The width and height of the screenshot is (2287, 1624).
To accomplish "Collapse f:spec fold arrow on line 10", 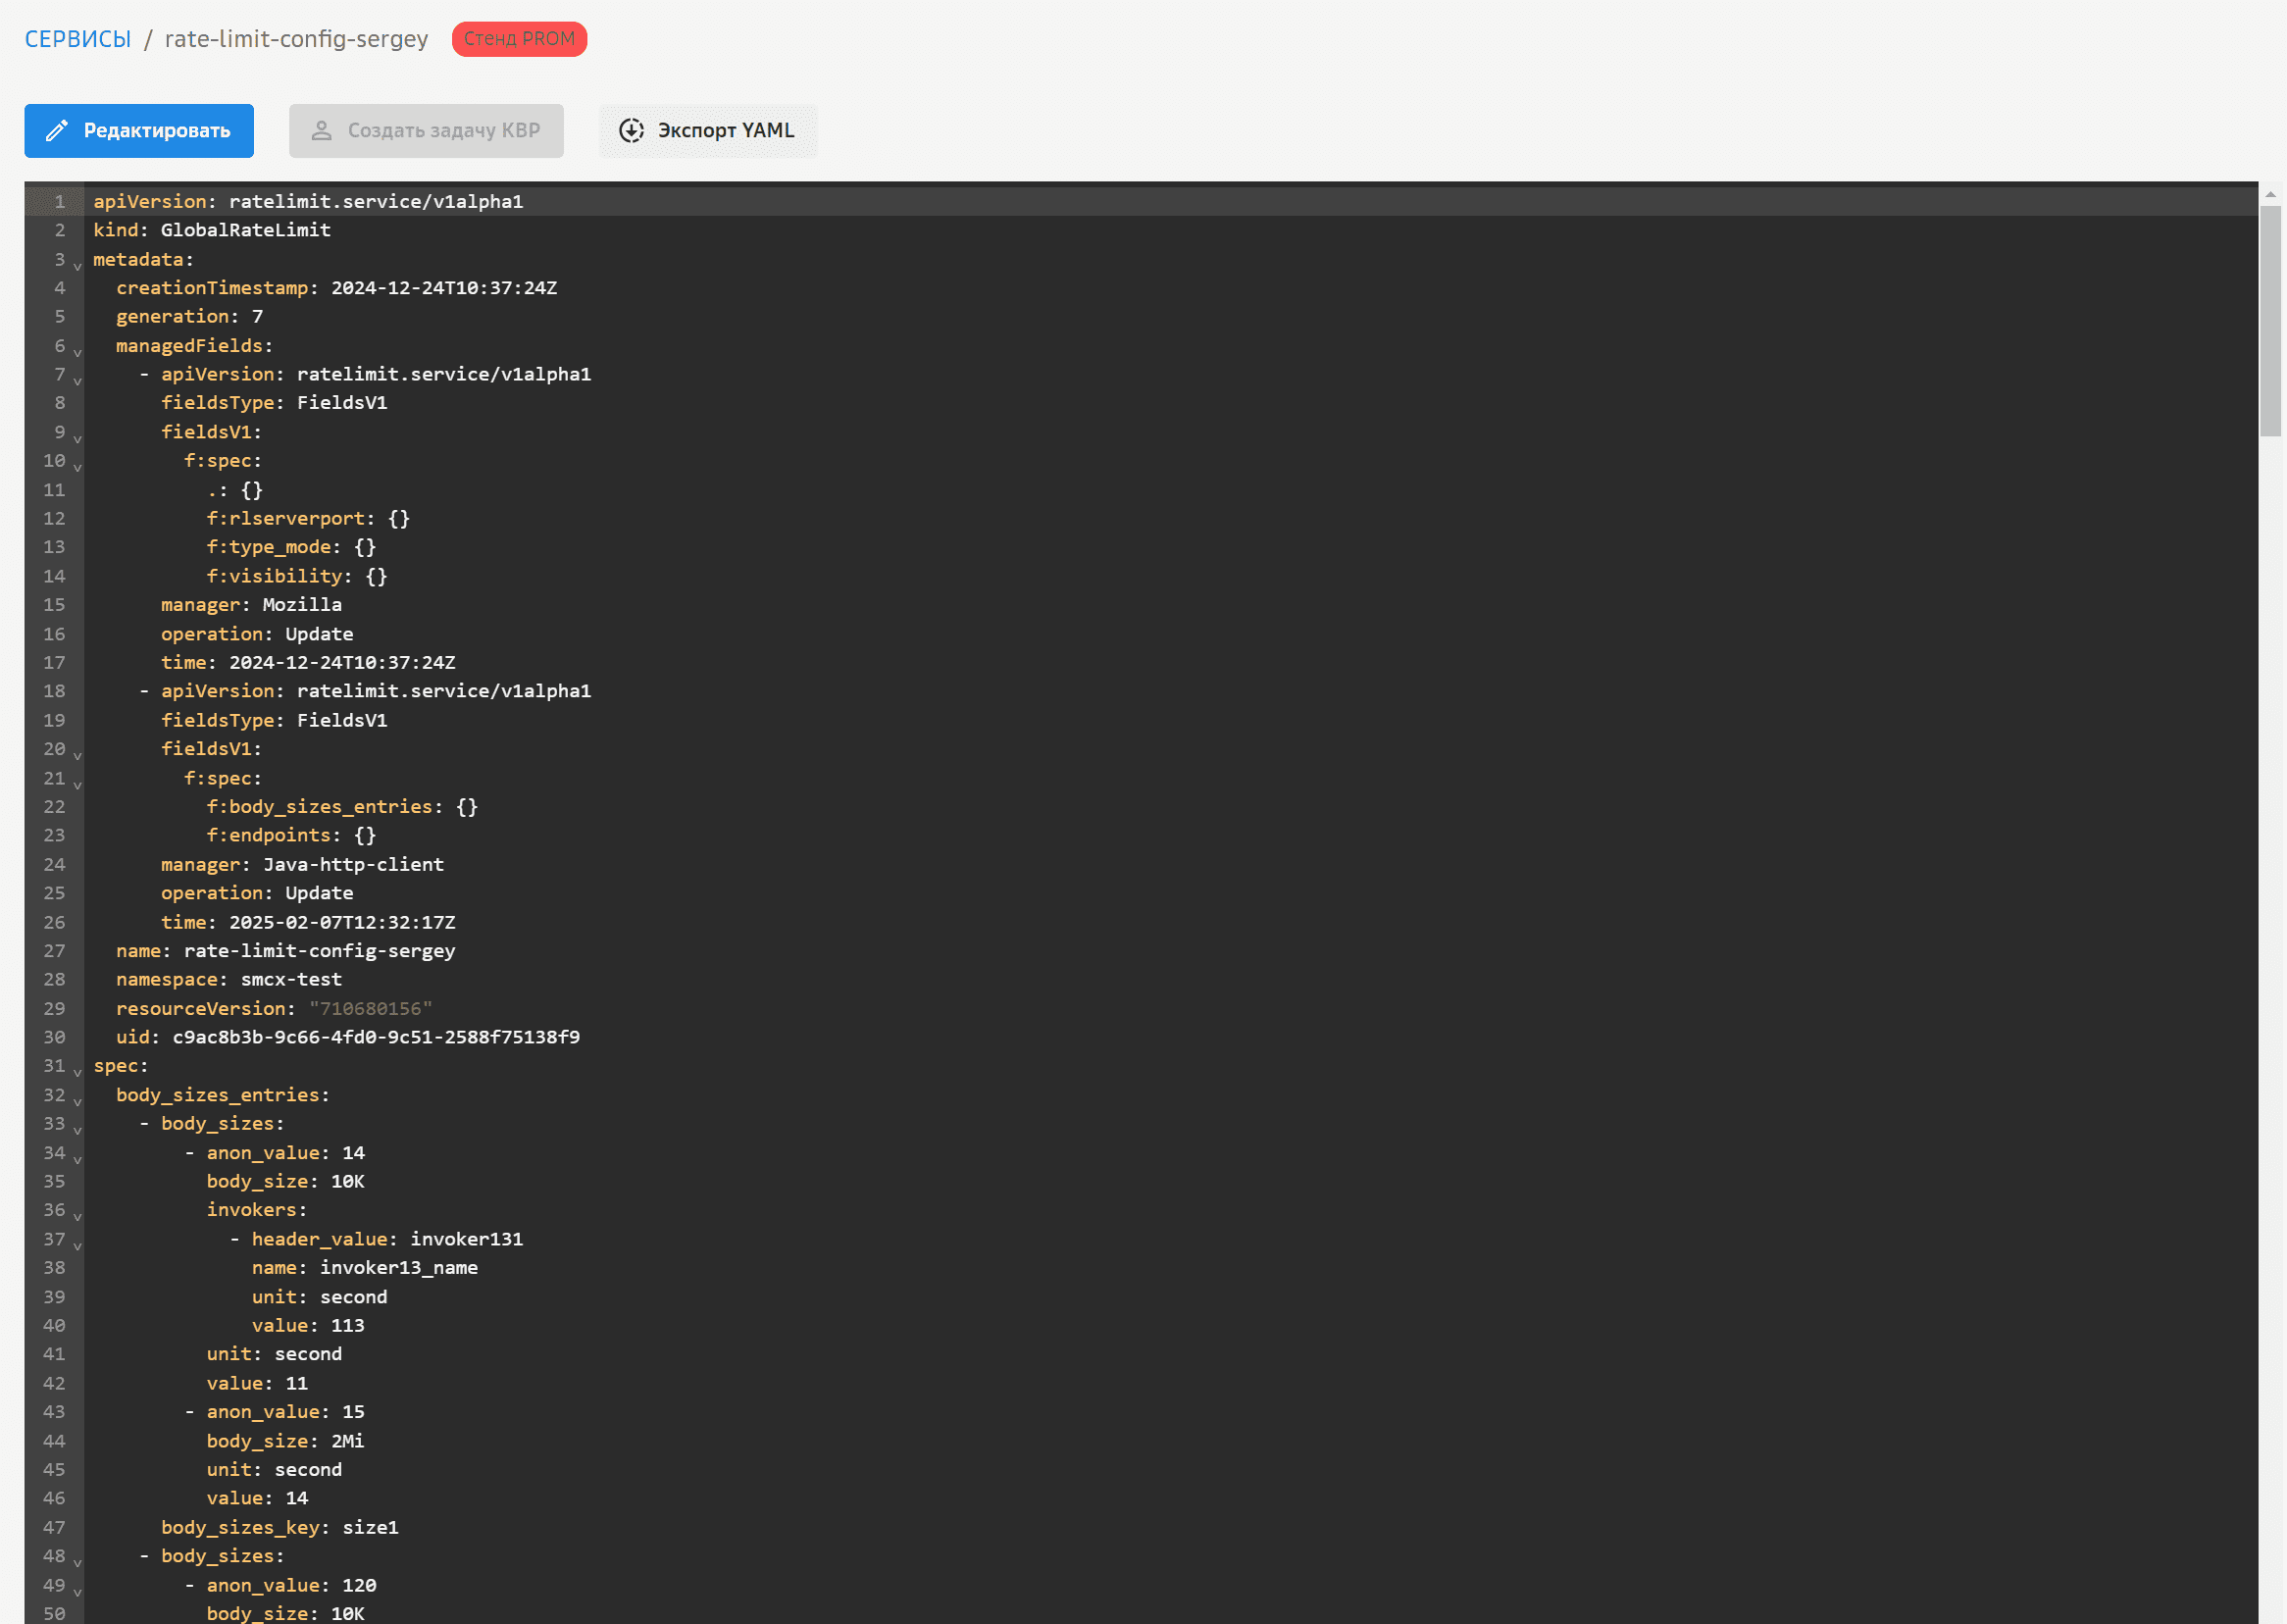I will point(78,467).
